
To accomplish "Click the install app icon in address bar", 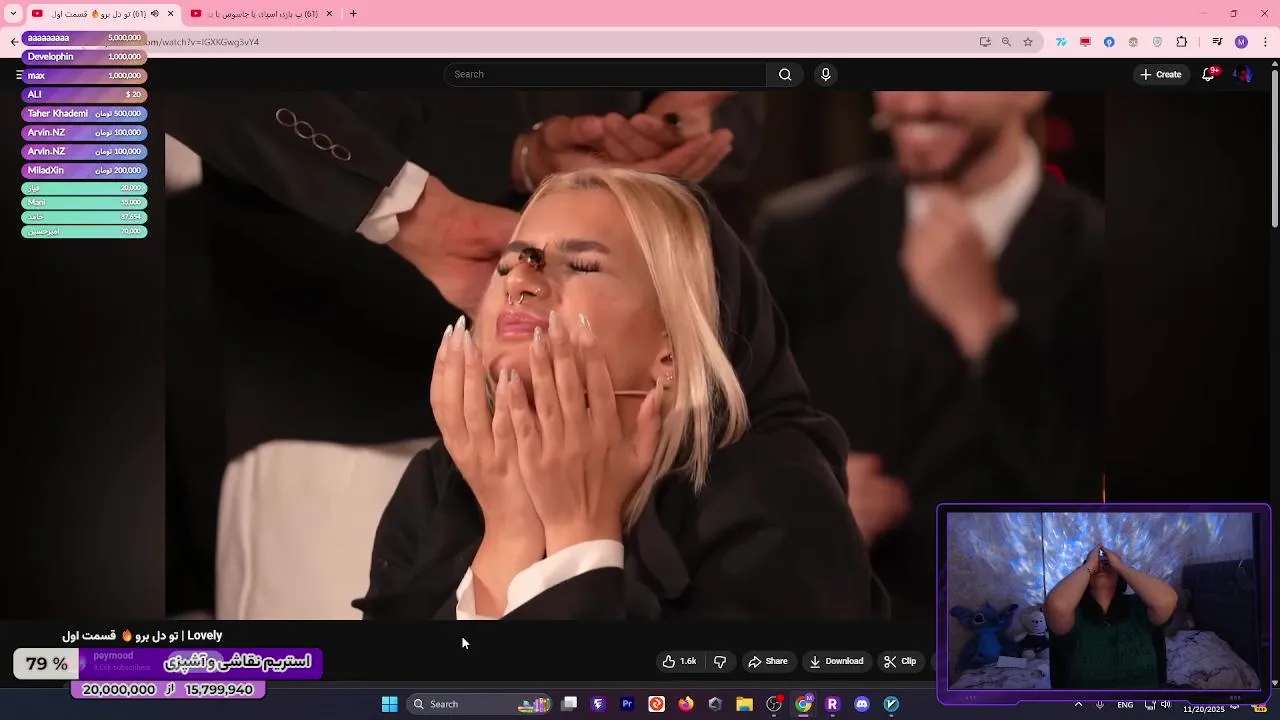I will click(985, 42).
